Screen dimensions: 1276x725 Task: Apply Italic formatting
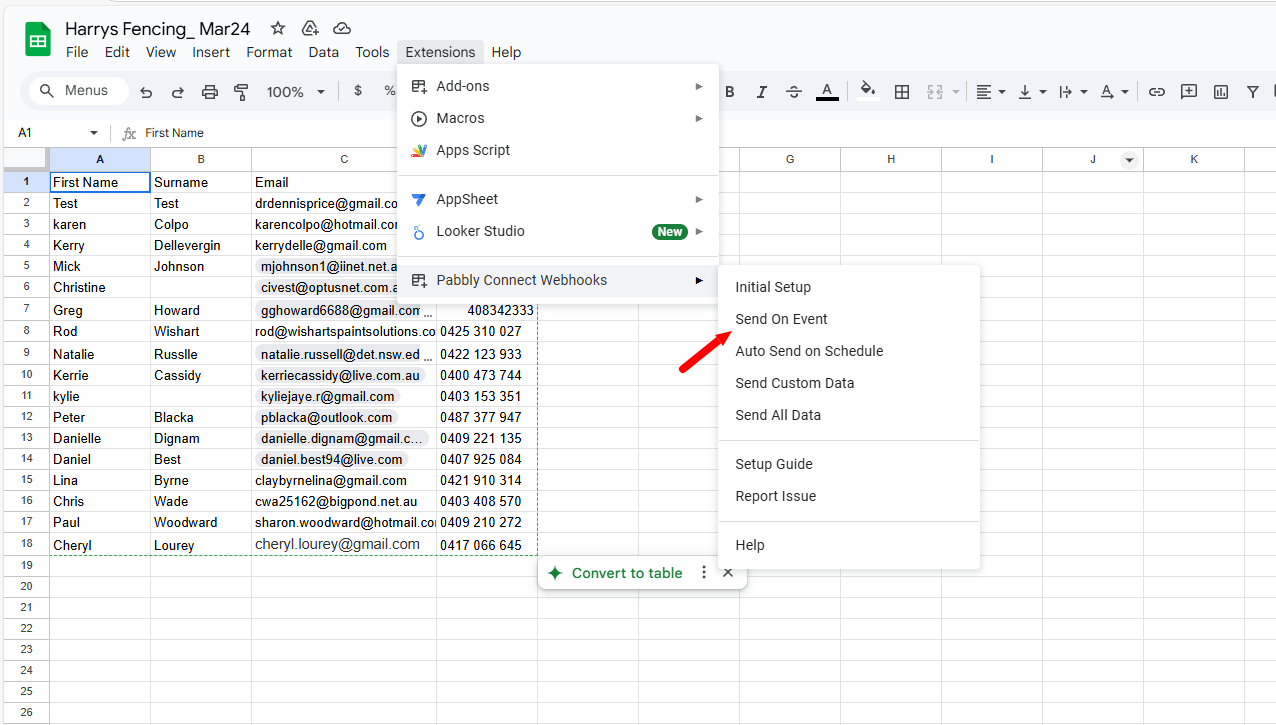(x=762, y=92)
